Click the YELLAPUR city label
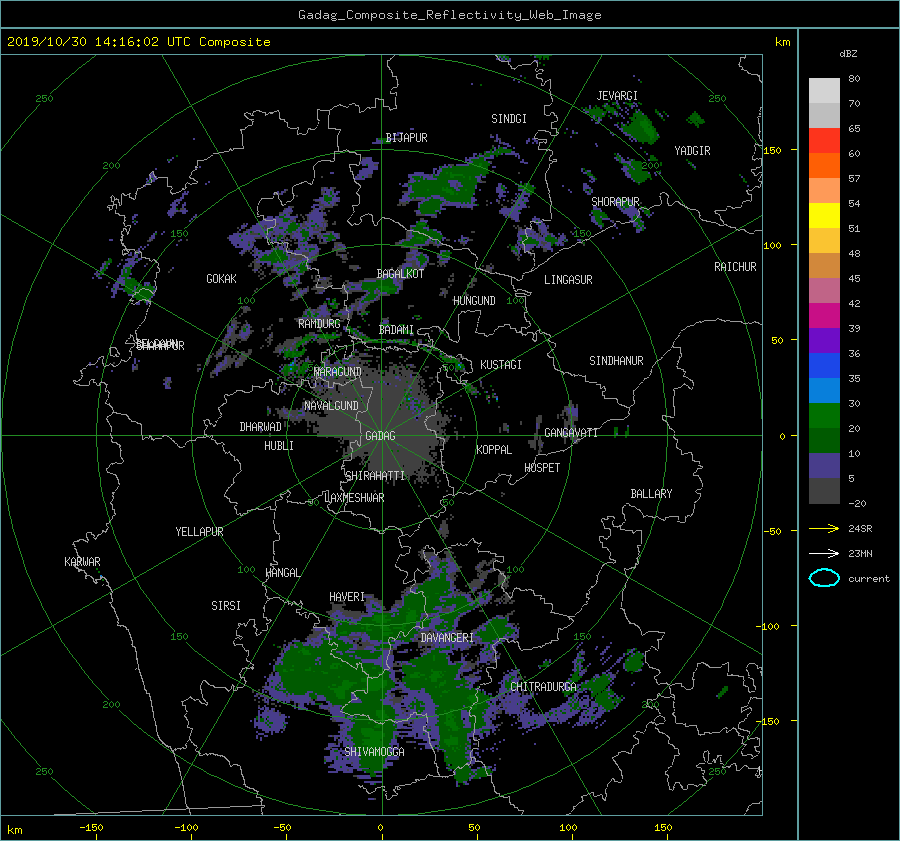 (x=199, y=532)
